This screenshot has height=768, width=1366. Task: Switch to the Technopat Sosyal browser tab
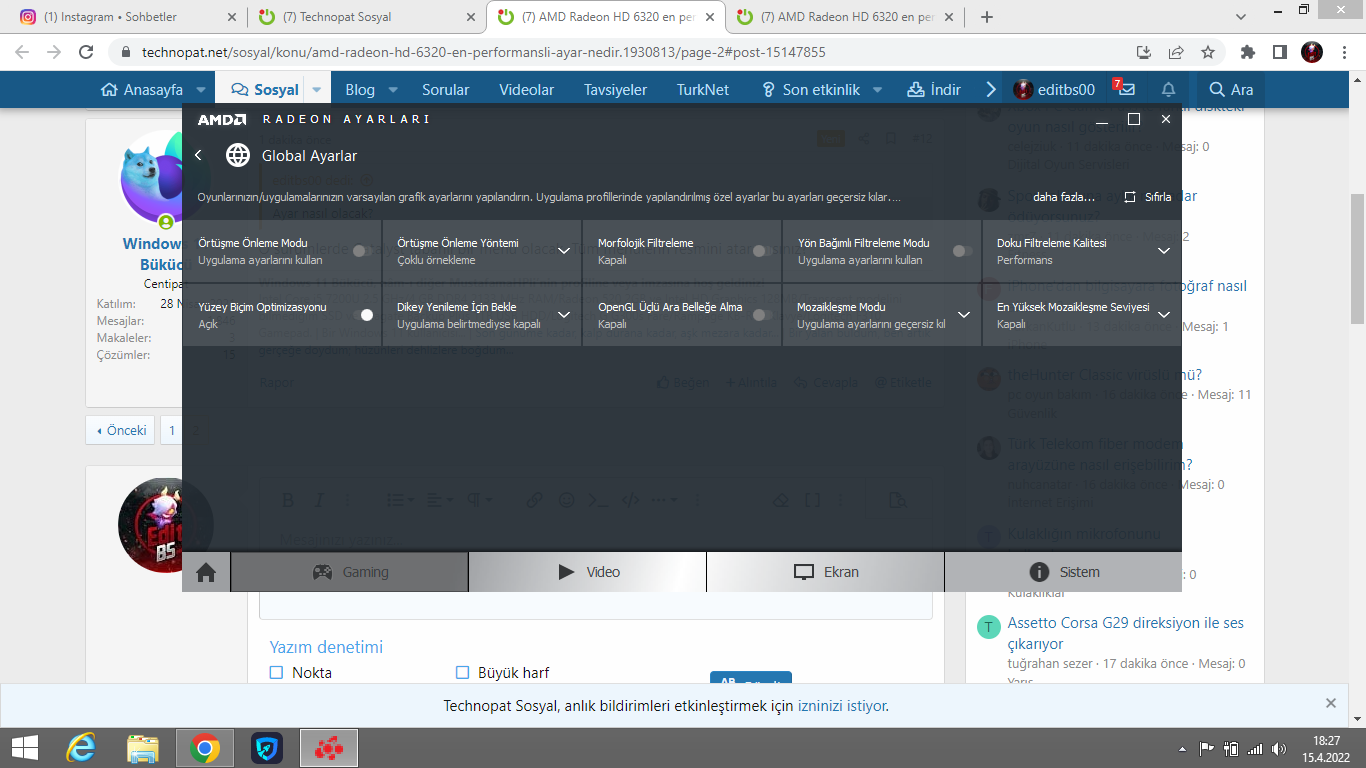point(366,17)
